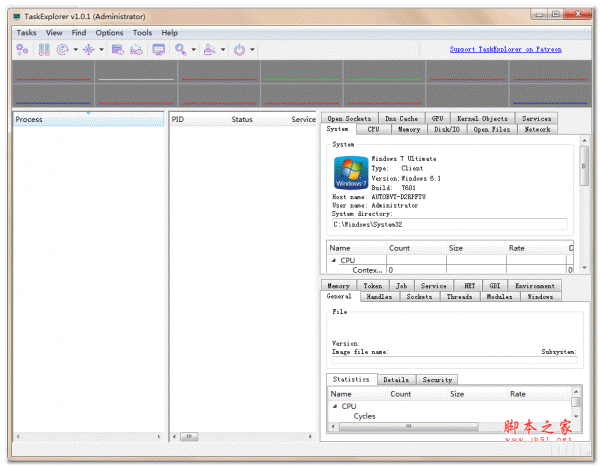Select the Security sub-tab
This screenshot has height=467, width=600.
437,380
